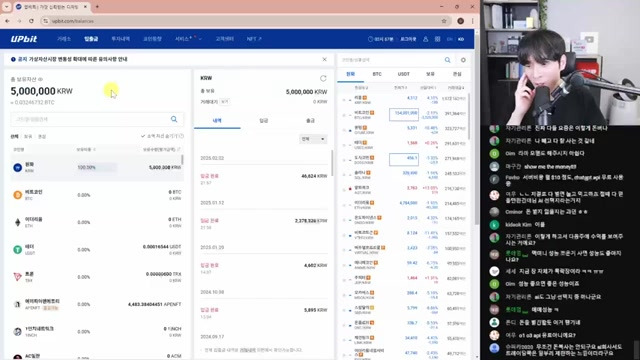
Task: Toggle the favorite star on the DOGE/KRW row
Action: 344,160
